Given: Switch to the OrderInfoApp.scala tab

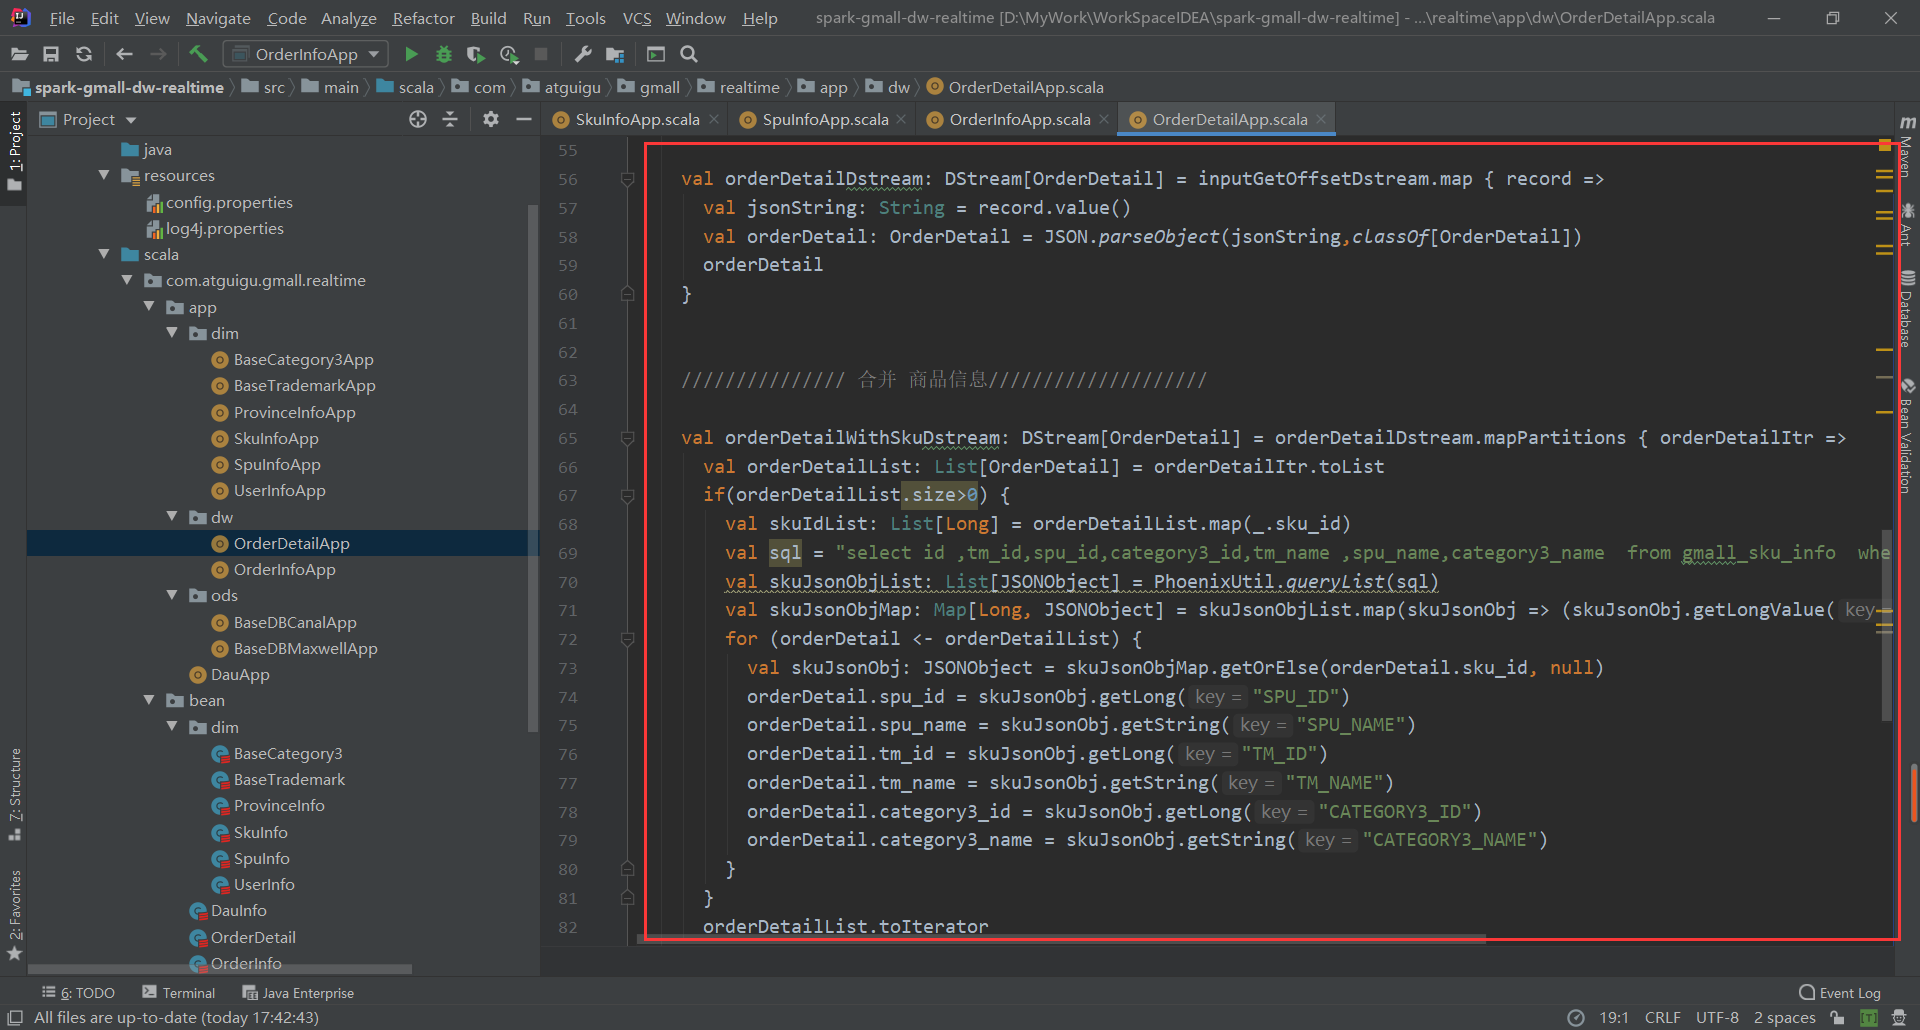Looking at the screenshot, I should click(1019, 119).
